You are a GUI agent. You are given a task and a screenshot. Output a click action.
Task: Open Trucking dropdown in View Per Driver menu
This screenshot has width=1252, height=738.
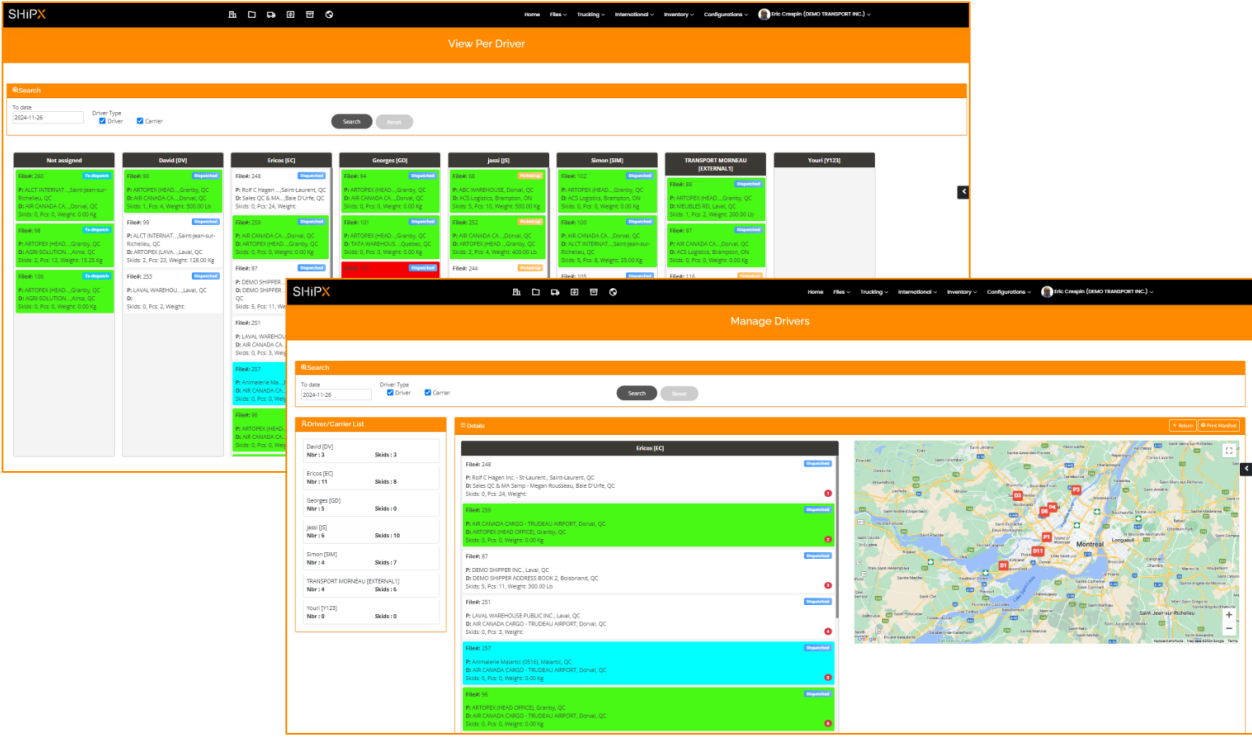click(x=590, y=15)
